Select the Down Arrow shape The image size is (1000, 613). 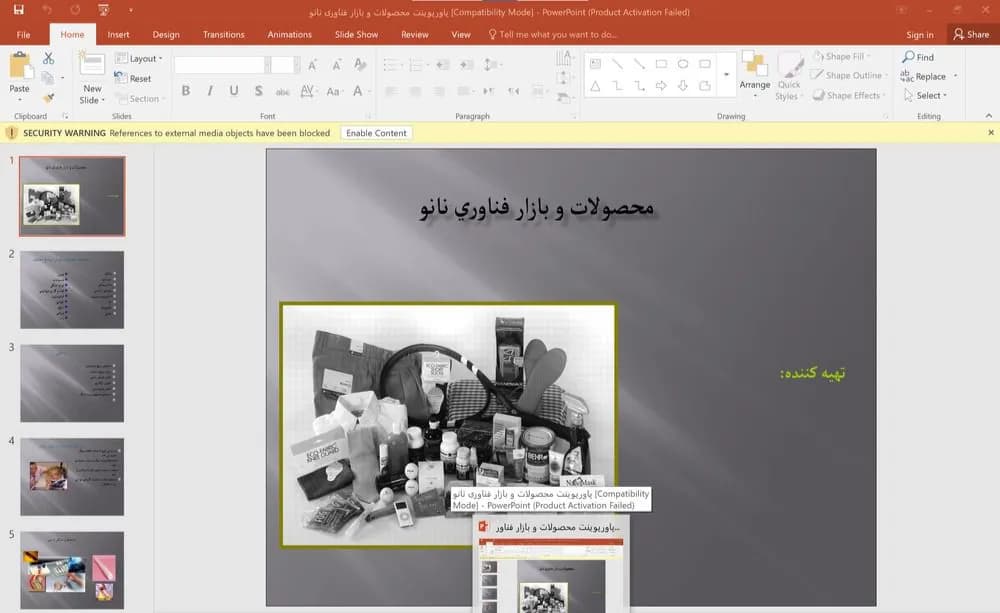(x=683, y=85)
